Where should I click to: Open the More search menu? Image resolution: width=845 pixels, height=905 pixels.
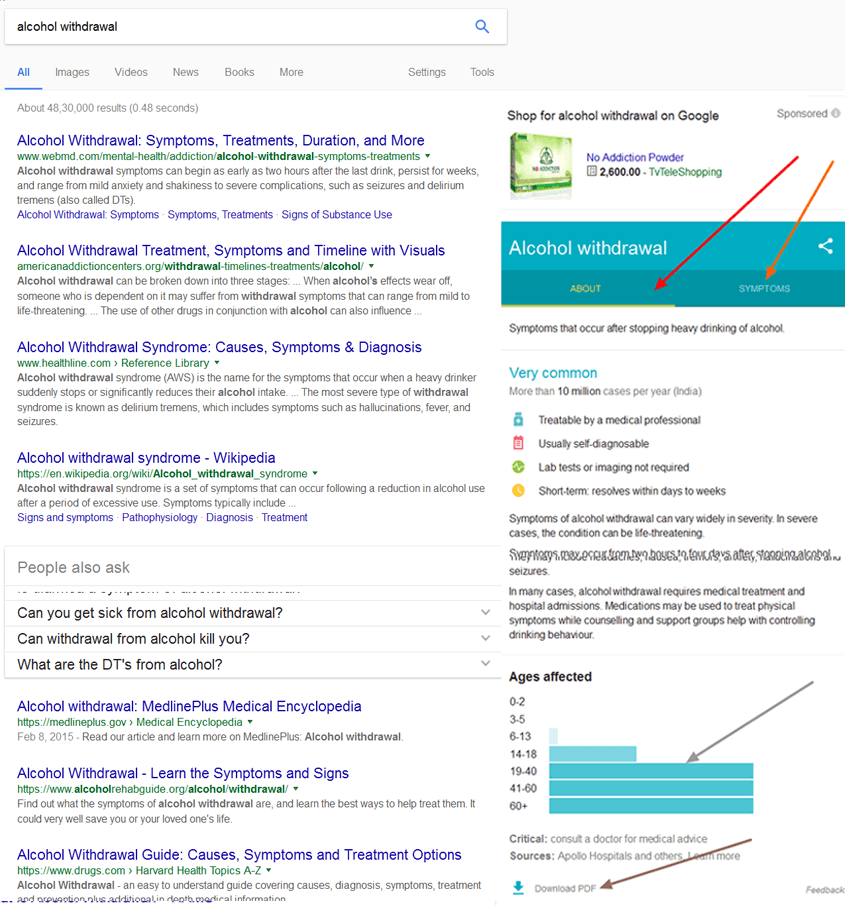coord(291,72)
